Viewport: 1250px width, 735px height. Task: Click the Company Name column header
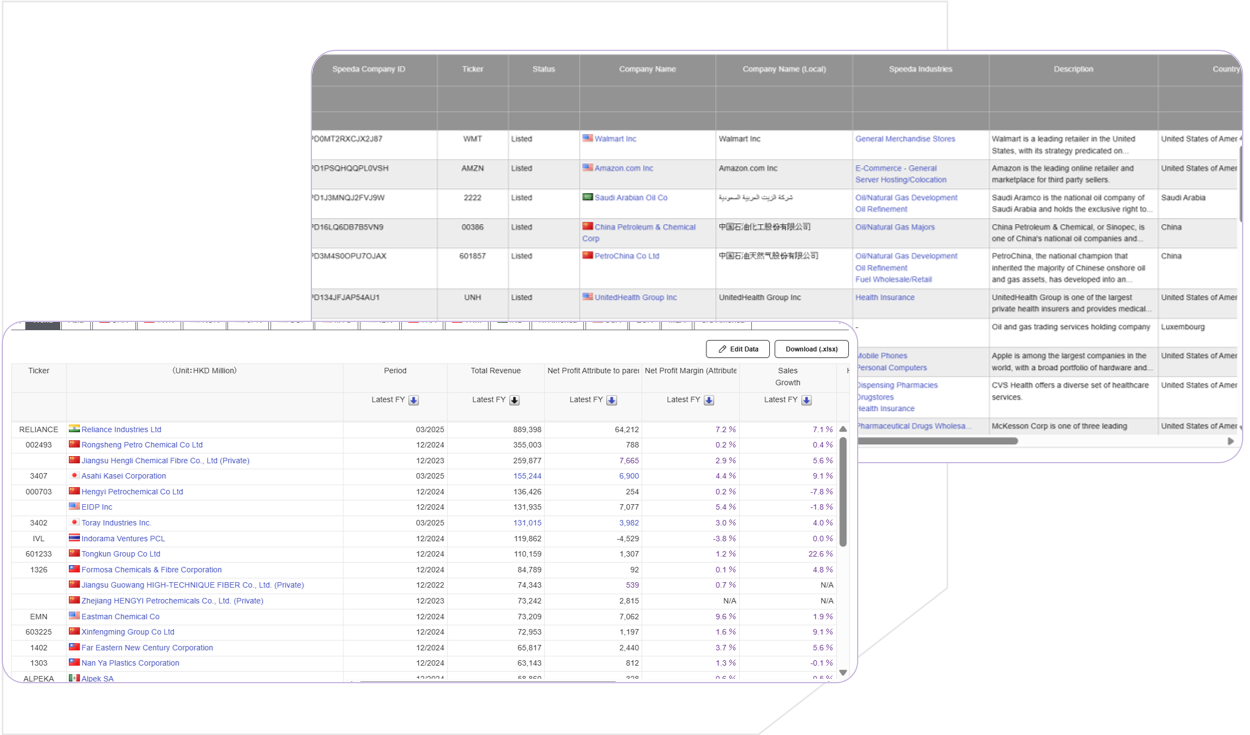click(647, 69)
